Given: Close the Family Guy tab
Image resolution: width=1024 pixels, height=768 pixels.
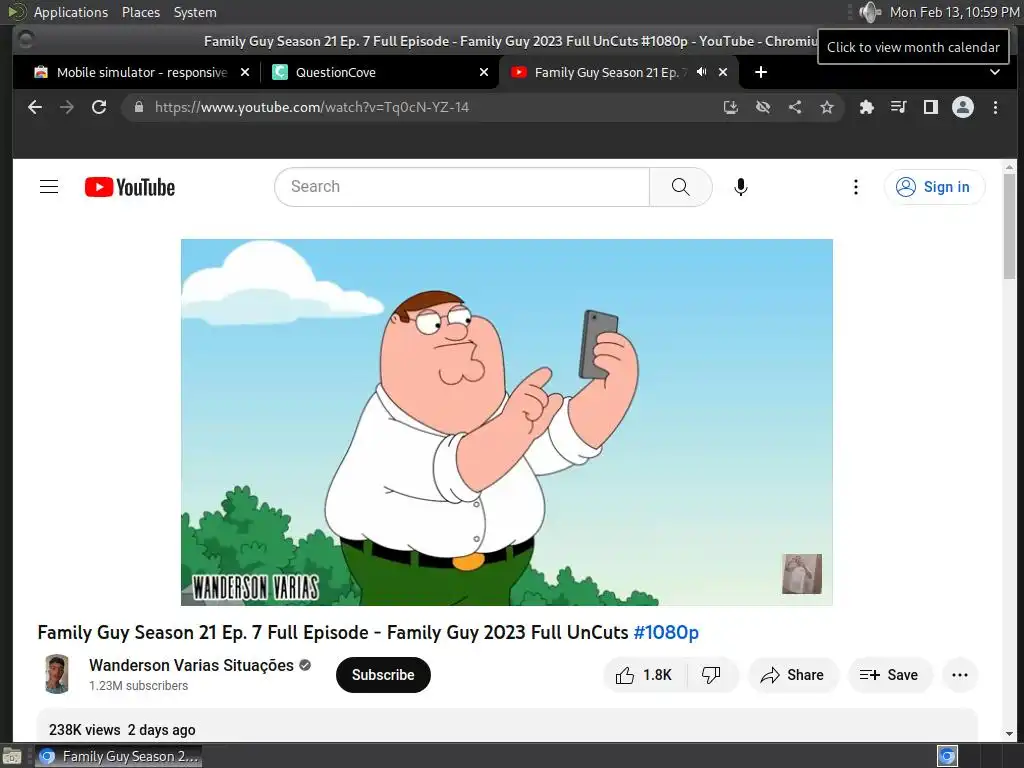Looking at the screenshot, I should (x=723, y=72).
